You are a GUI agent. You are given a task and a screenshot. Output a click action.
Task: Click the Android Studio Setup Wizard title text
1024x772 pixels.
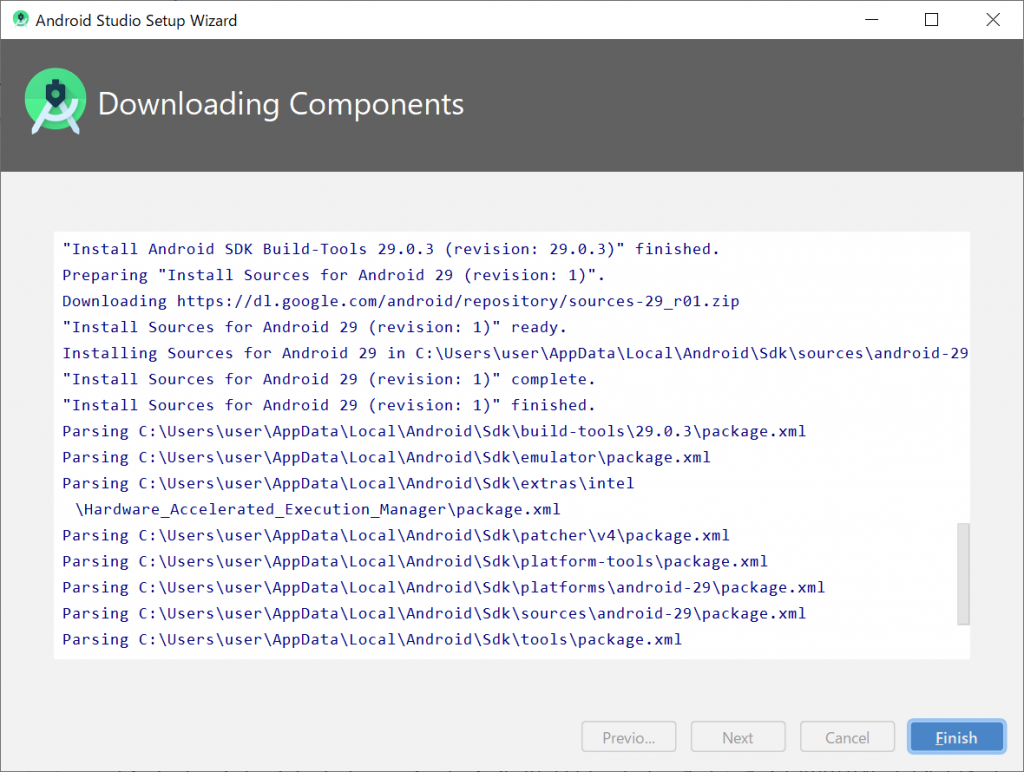(x=137, y=20)
